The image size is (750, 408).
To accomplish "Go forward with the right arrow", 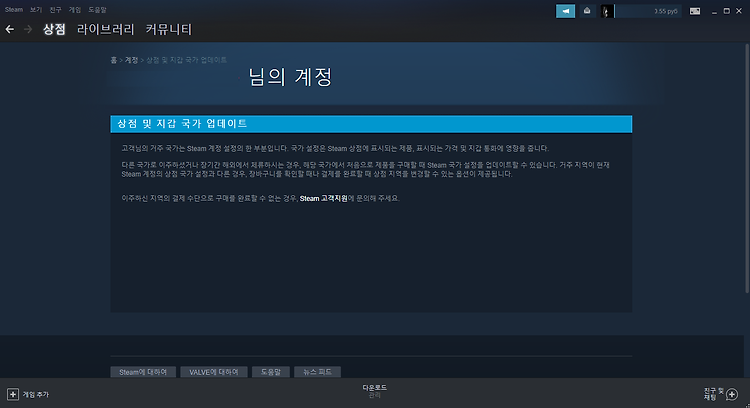I will tap(28, 30).
